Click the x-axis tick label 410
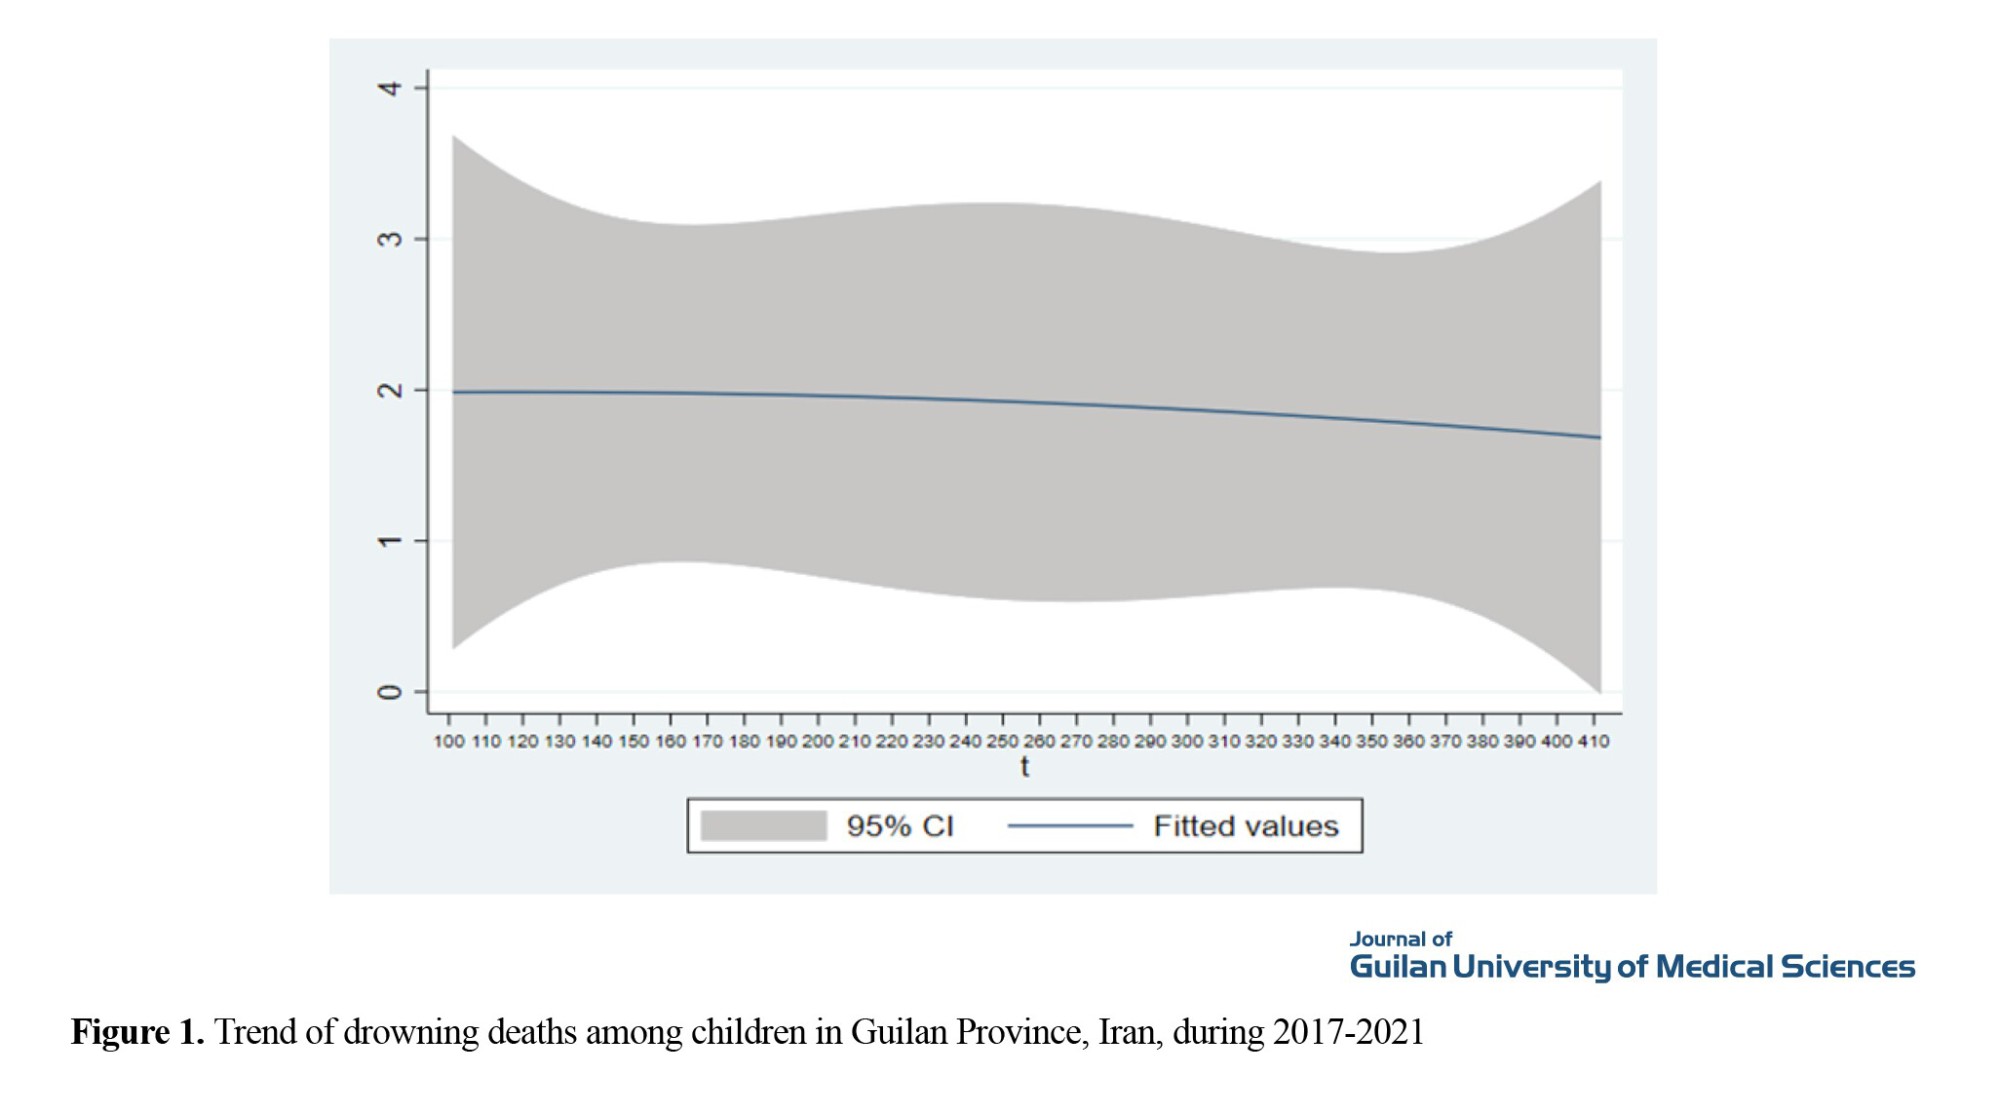 pyautogui.click(x=1593, y=741)
